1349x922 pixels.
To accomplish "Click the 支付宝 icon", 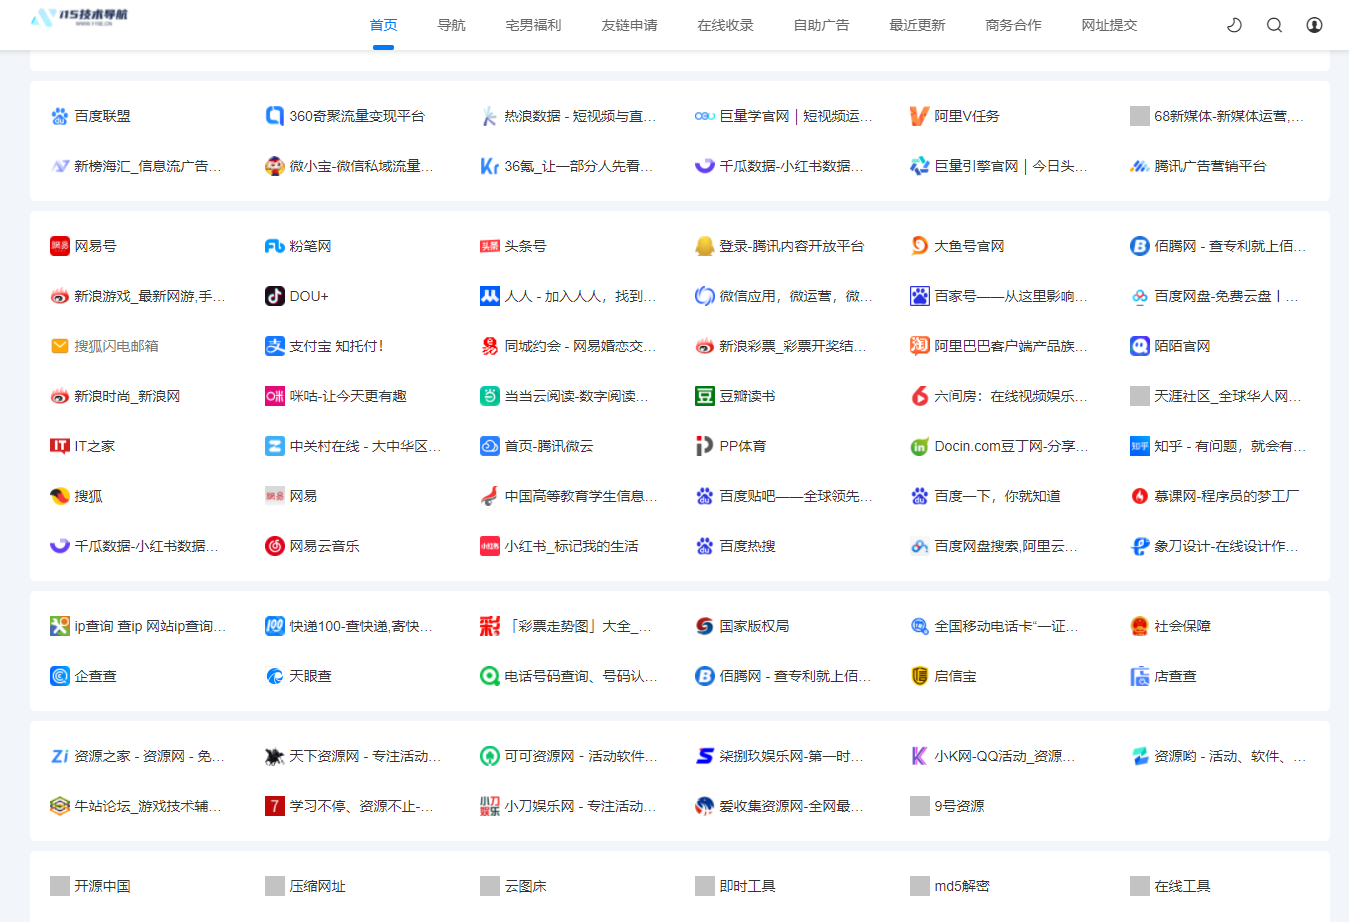I will click(274, 345).
